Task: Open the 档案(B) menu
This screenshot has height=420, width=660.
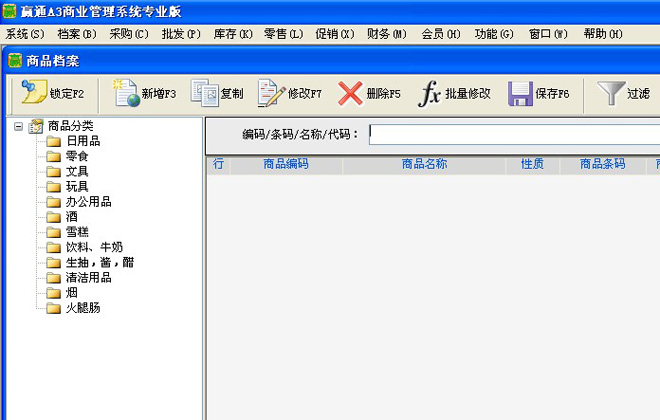Action: coord(77,34)
